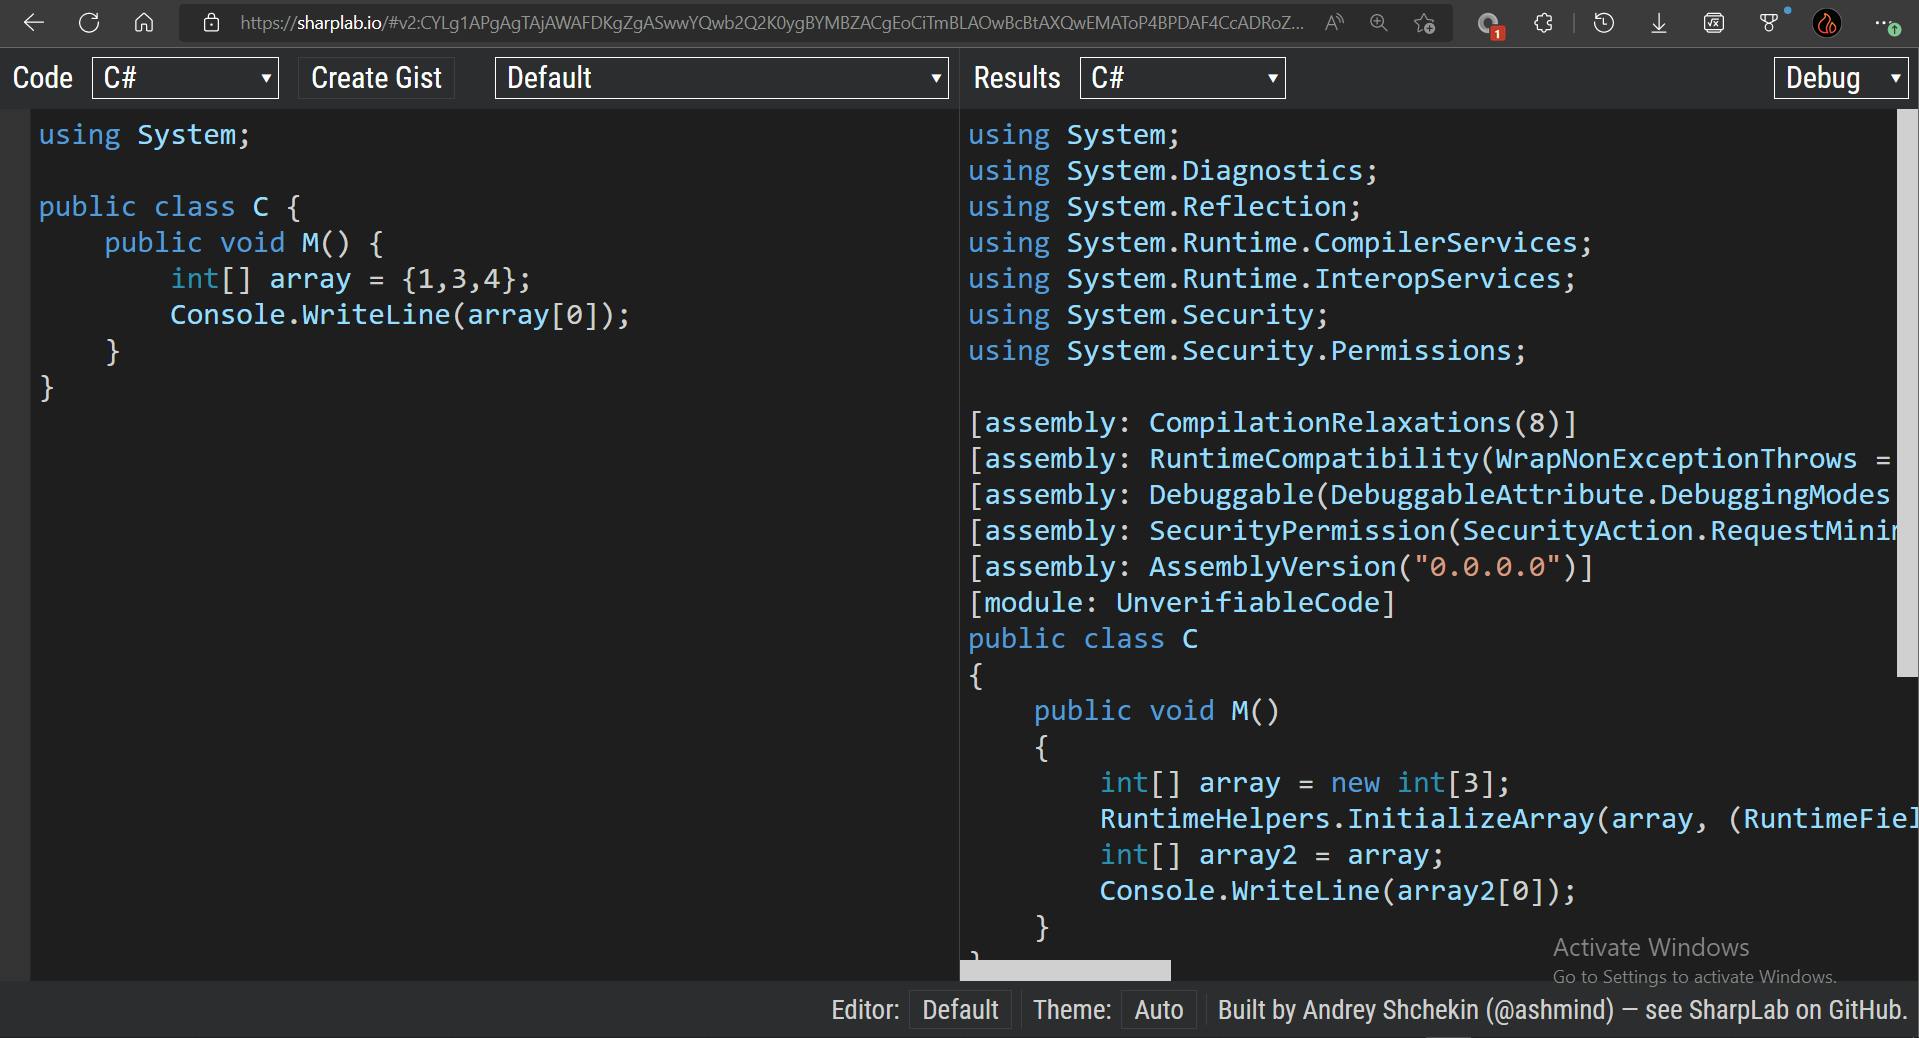Click the Results vertical scrollbar
The height and width of the screenshot is (1038, 1919).
pos(1906,392)
